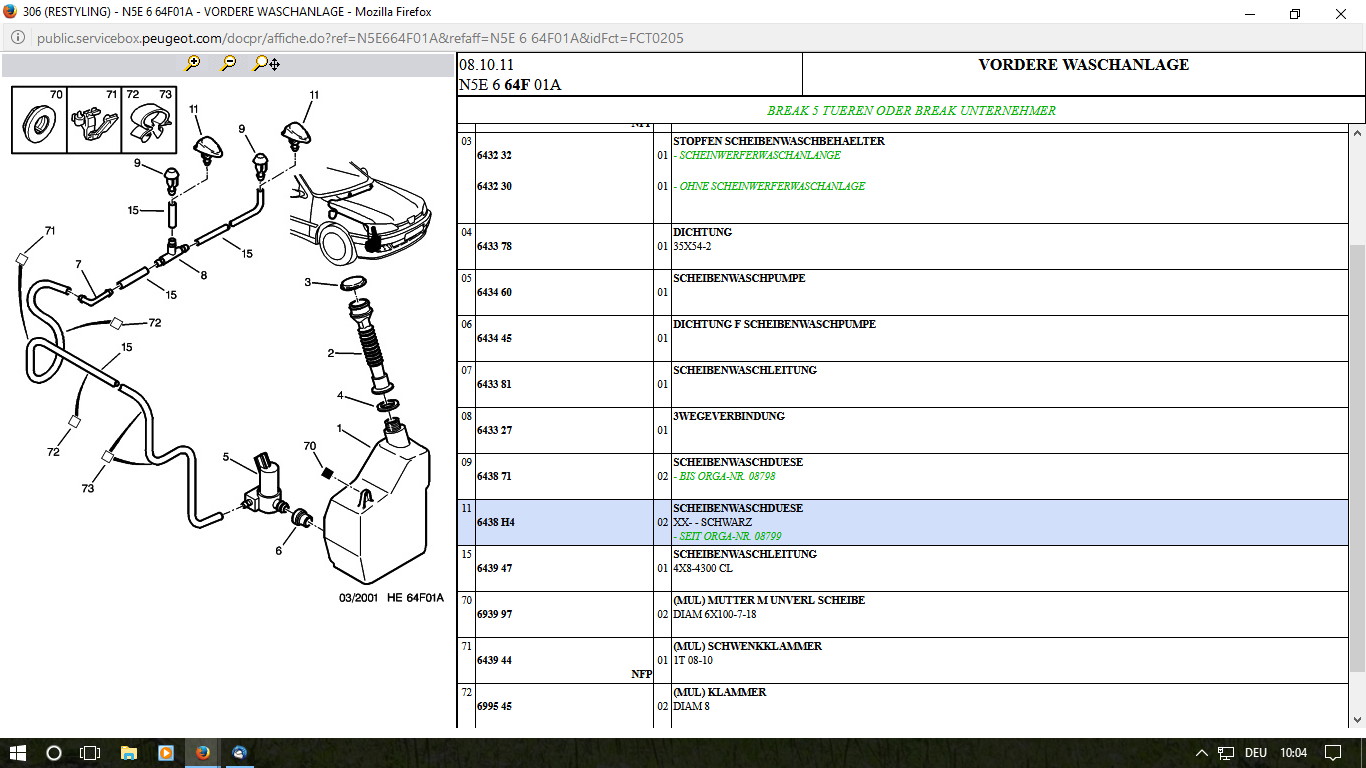This screenshot has height=768, width=1366.
Task: Select part number 6438 H4 row
Action: coord(495,523)
